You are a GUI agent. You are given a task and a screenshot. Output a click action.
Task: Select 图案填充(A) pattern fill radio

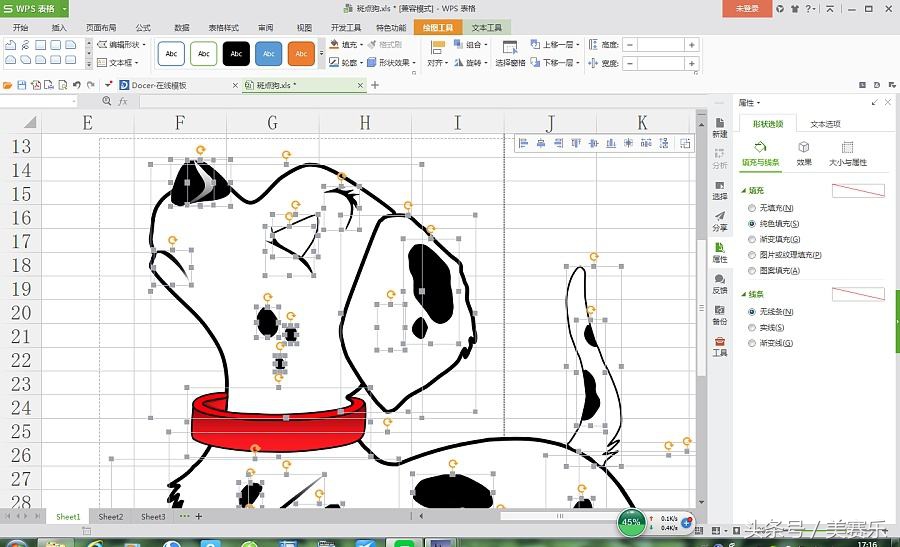tap(751, 270)
